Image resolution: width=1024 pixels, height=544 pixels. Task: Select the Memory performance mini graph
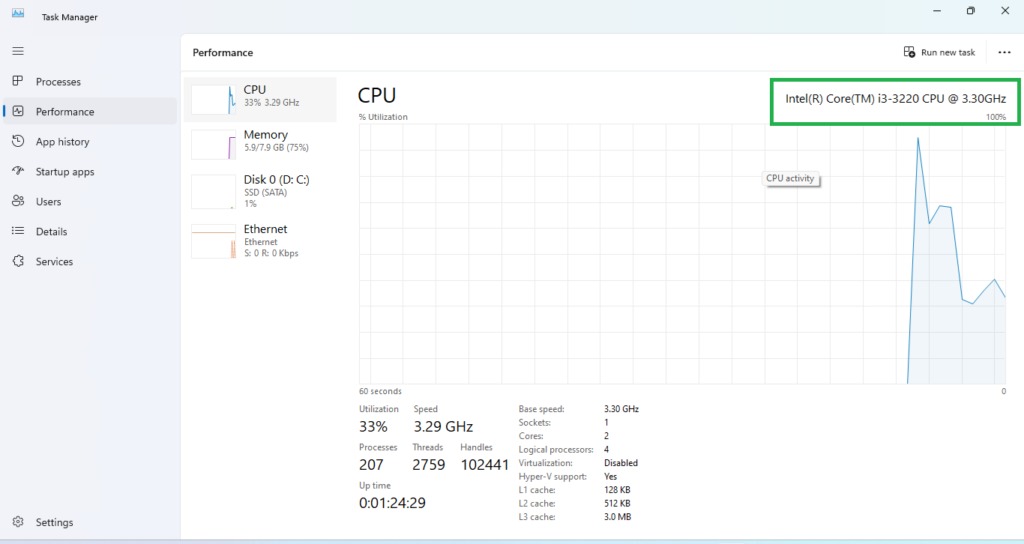pos(214,144)
